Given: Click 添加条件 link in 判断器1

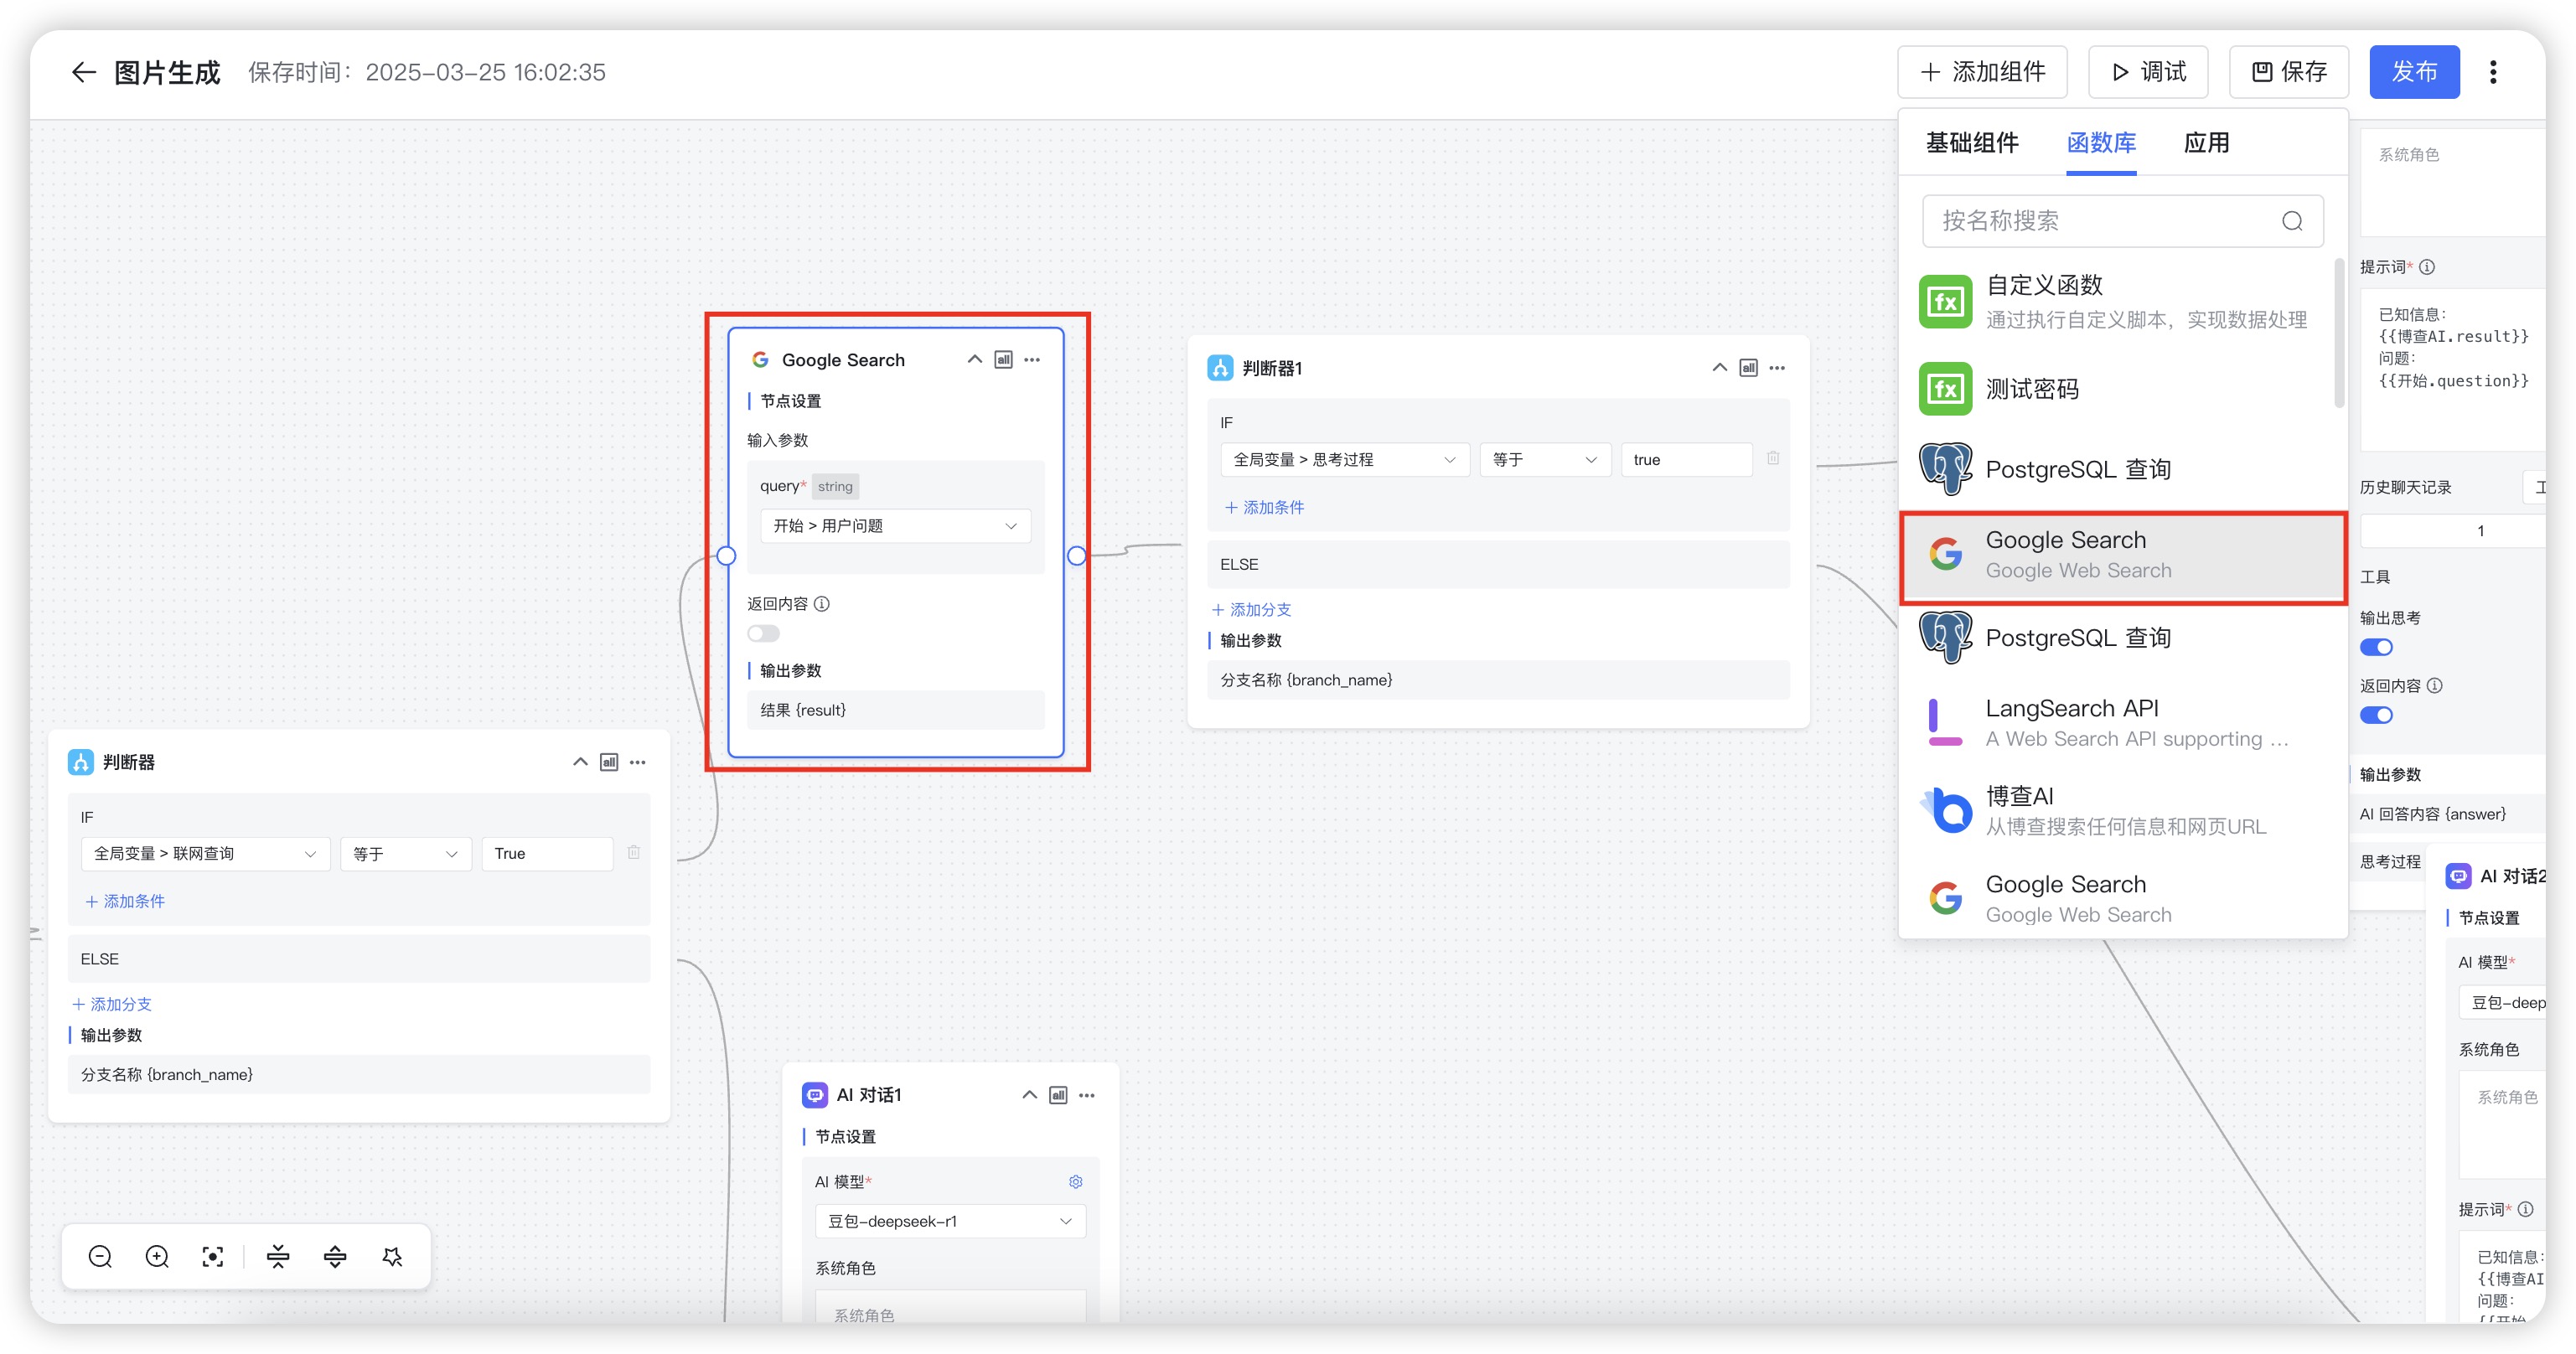Looking at the screenshot, I should click(1264, 508).
